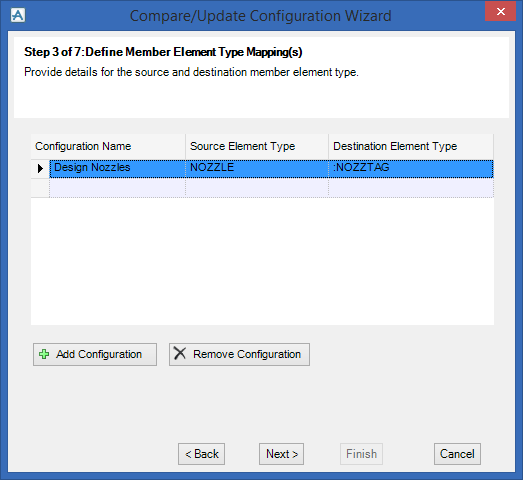The height and width of the screenshot is (480, 523).
Task: Click the empty Source Element Type cell below NOZZLE
Action: click(x=257, y=188)
